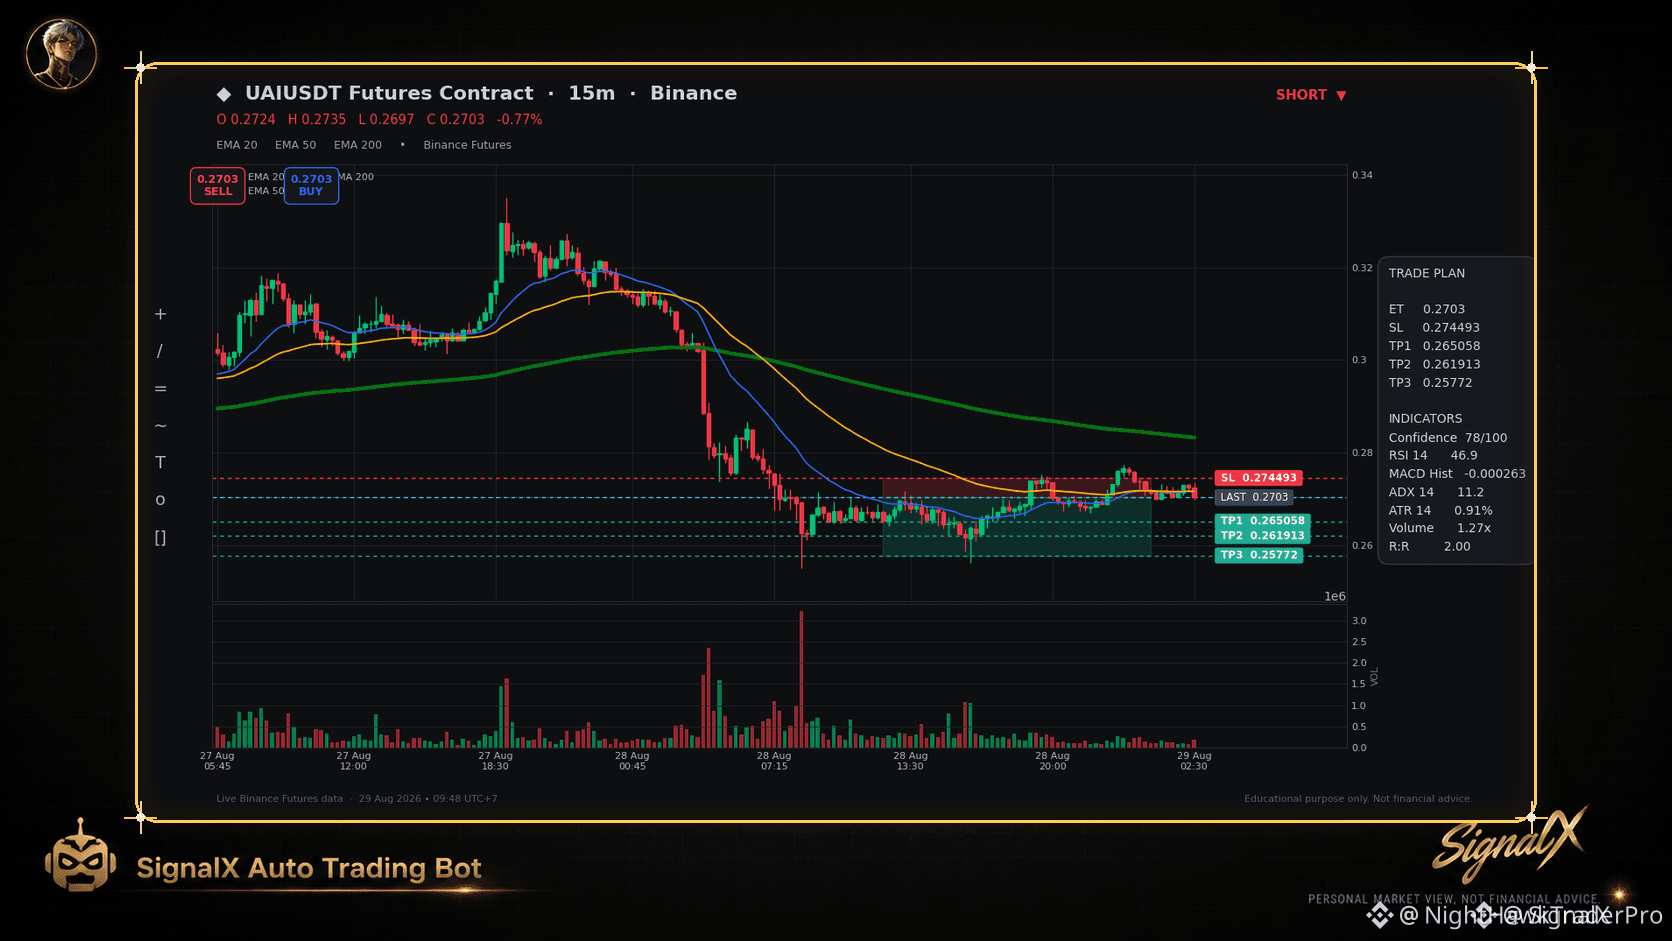This screenshot has width=1672, height=941.
Task: Click the ET 0.2703 entry row
Action: point(1427,309)
